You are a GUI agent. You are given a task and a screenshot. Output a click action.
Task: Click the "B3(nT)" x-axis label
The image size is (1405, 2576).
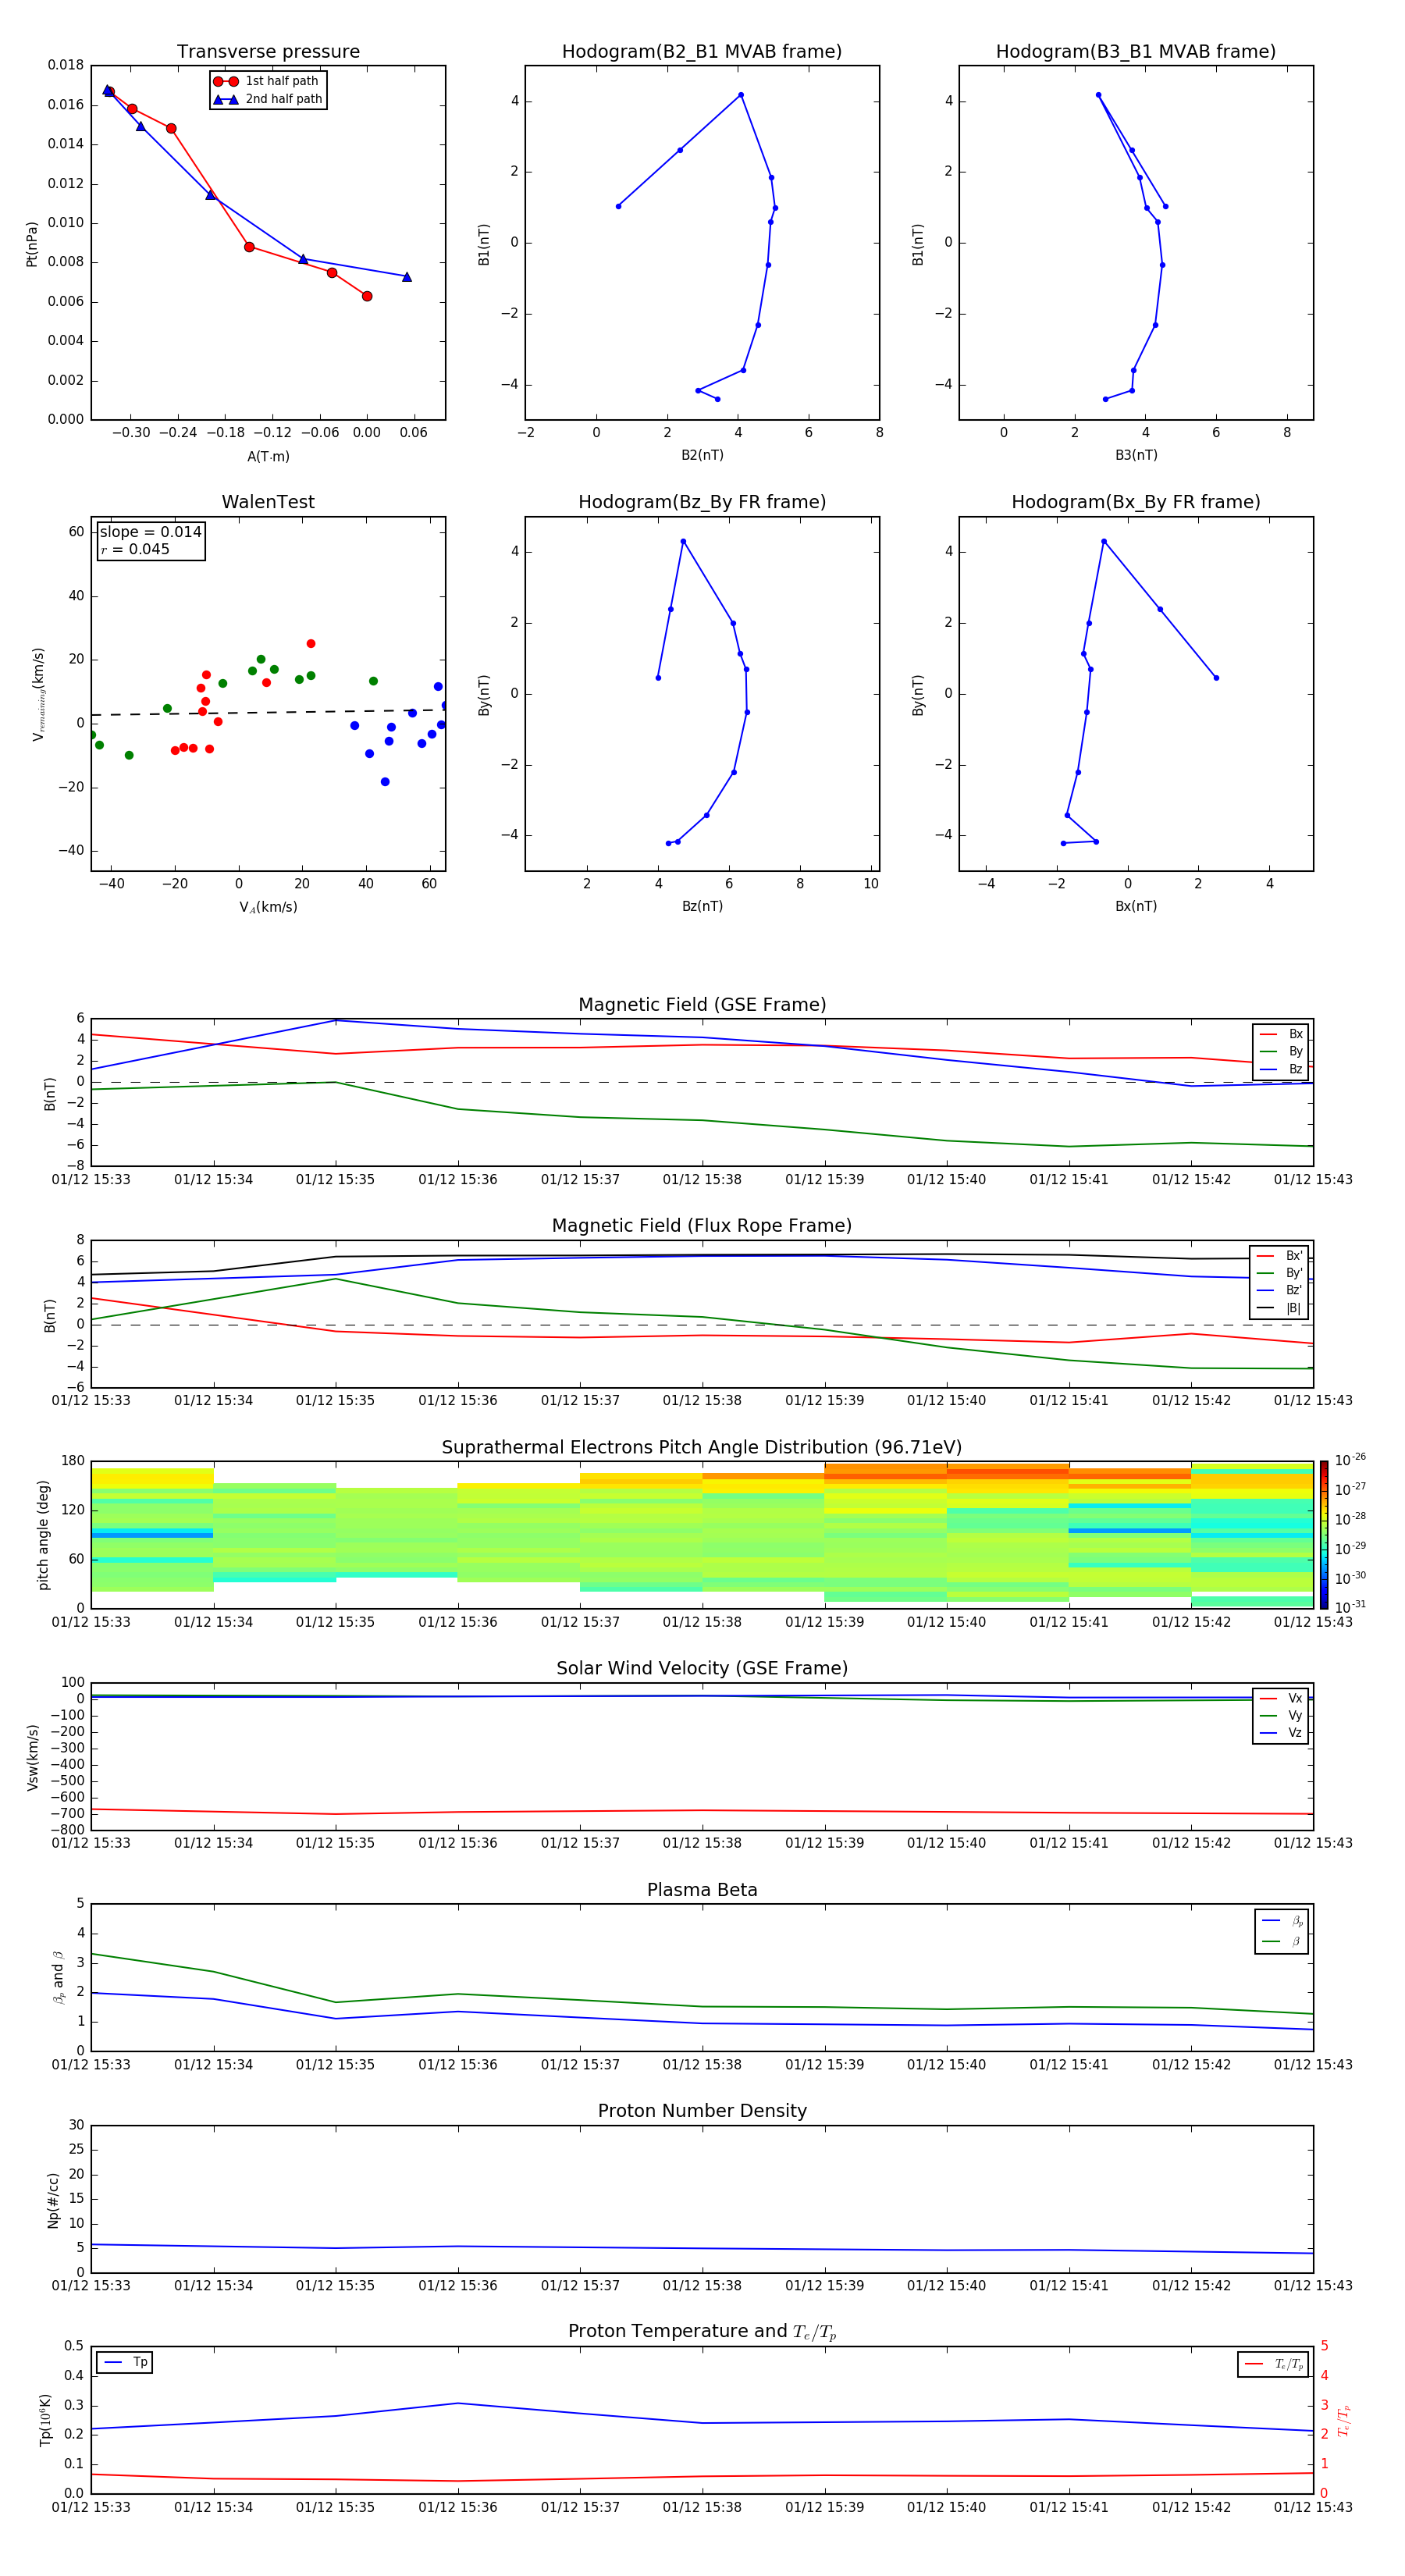point(1136,455)
